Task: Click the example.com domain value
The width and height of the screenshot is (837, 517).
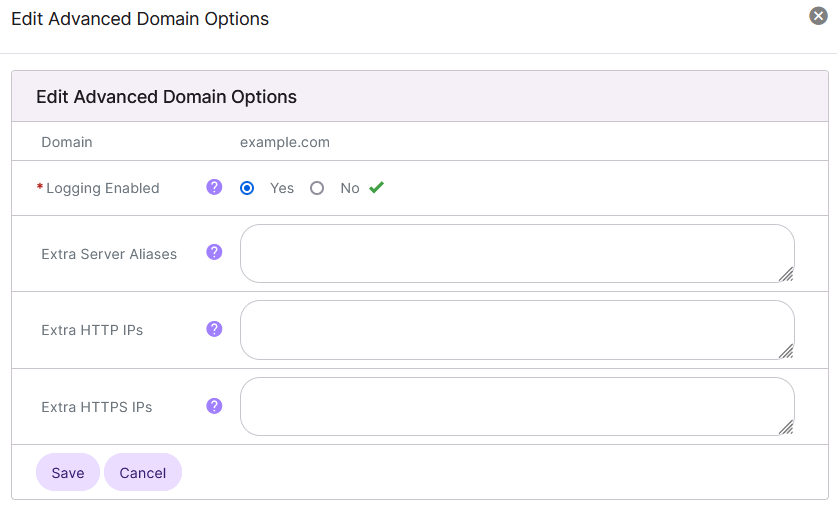Action: point(285,142)
